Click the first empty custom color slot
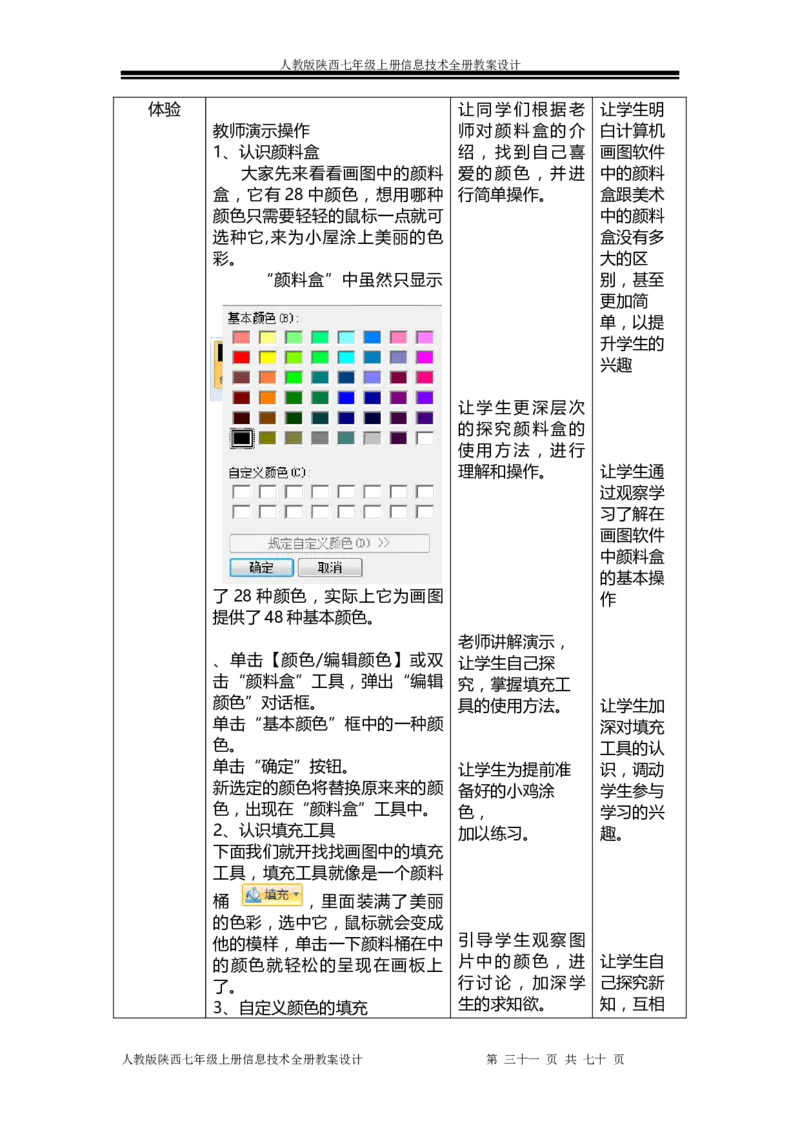The height and width of the screenshot is (1132, 800). point(241,492)
